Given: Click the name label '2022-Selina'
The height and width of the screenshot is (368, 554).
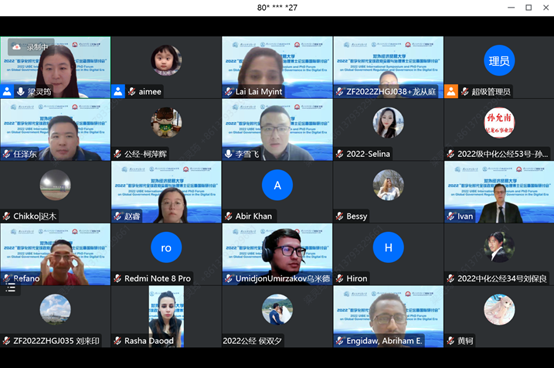Looking at the screenshot, I should (368, 154).
